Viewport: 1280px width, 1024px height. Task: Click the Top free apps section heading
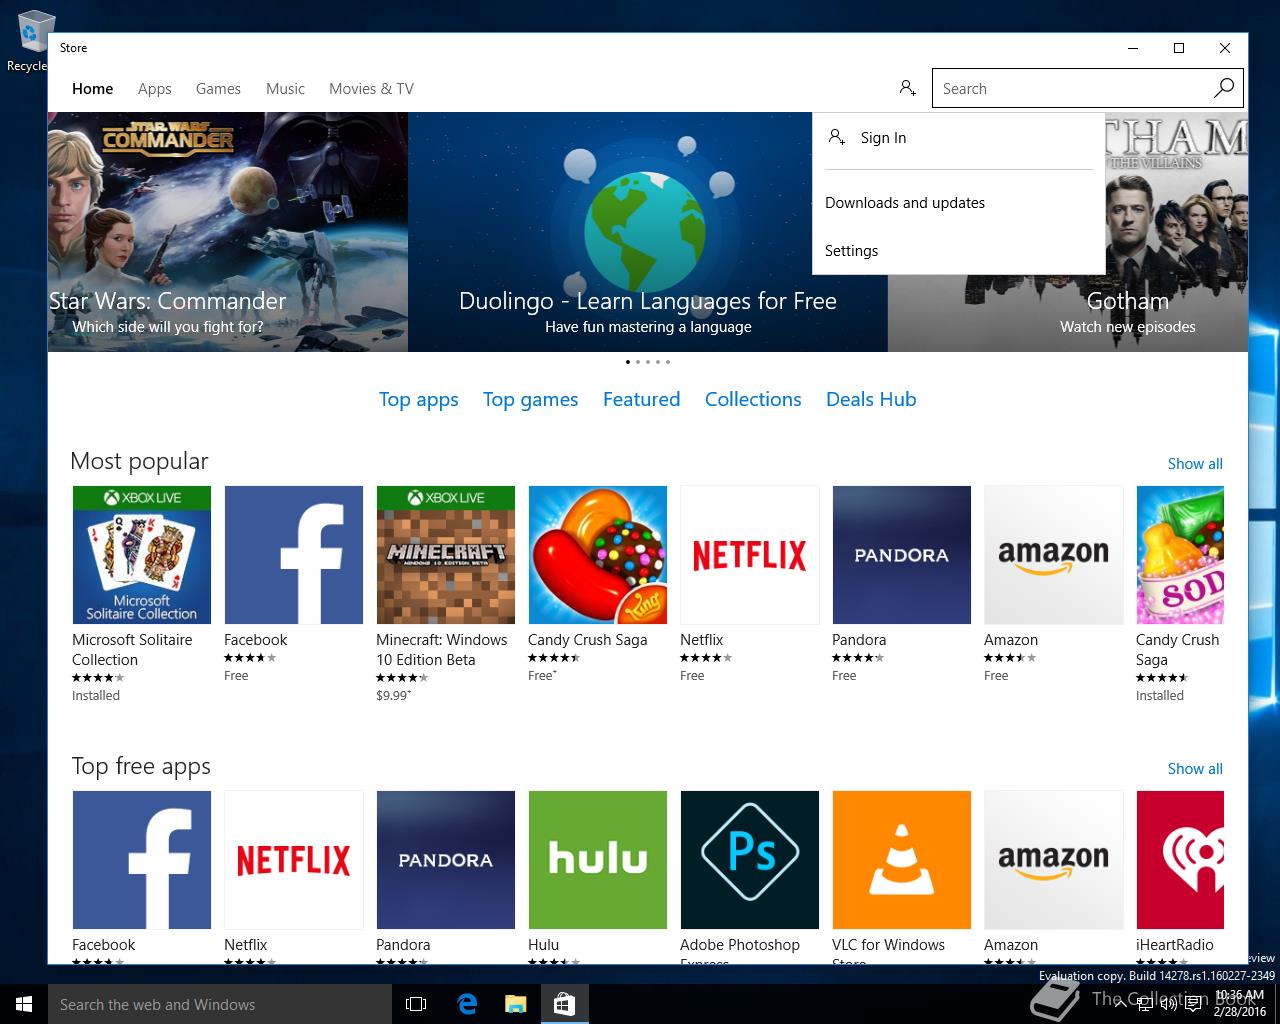click(x=141, y=766)
